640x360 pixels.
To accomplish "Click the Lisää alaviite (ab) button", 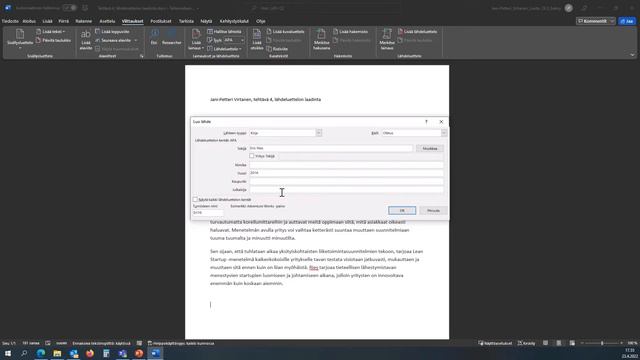I will tap(86, 40).
